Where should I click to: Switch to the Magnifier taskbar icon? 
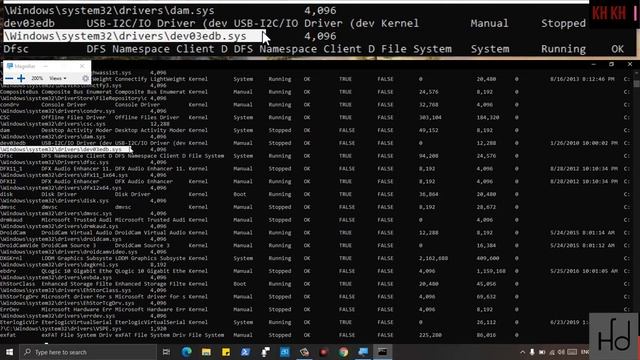pos(363,352)
